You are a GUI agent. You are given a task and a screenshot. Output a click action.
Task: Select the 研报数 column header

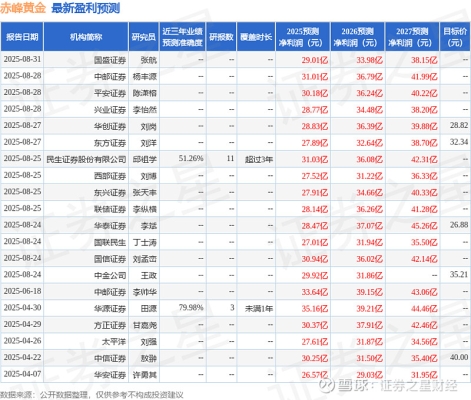tap(221, 37)
